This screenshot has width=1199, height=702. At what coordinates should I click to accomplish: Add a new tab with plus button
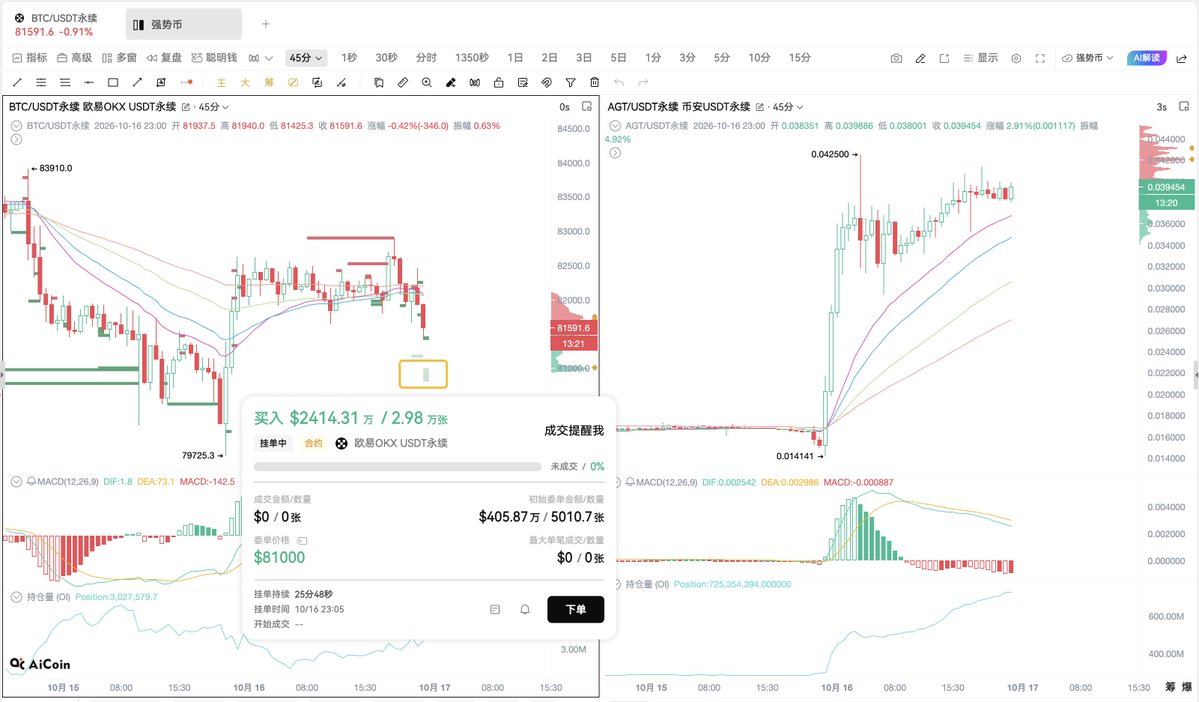point(265,24)
